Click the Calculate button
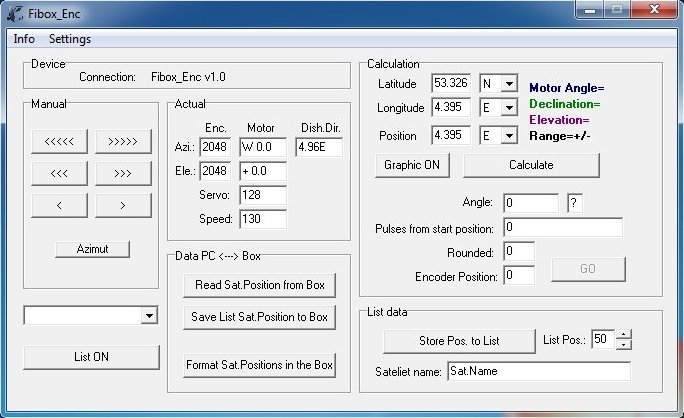 [531, 164]
